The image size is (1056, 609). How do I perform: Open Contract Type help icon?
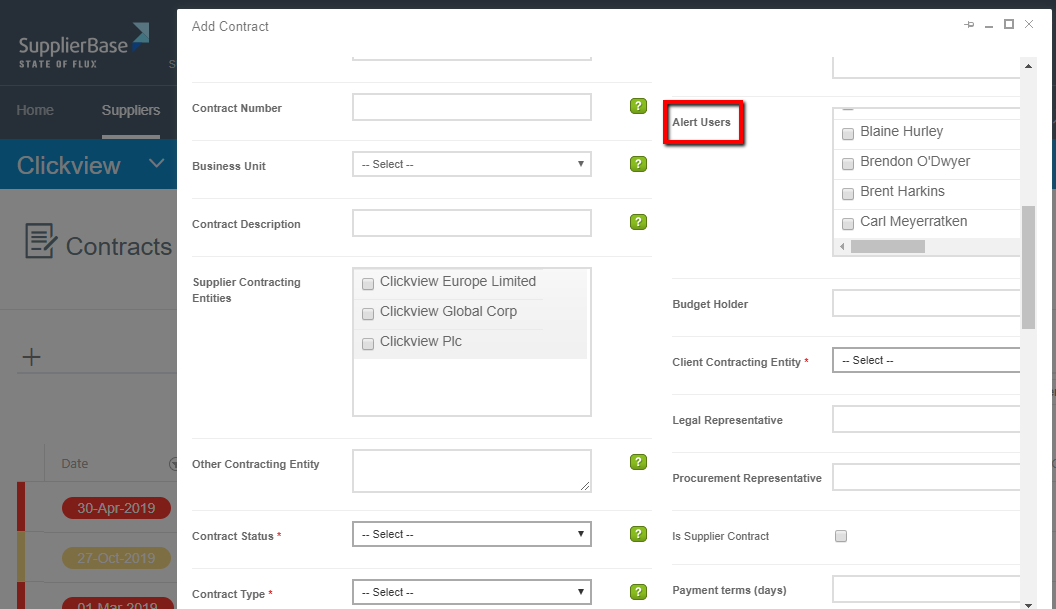click(x=638, y=592)
